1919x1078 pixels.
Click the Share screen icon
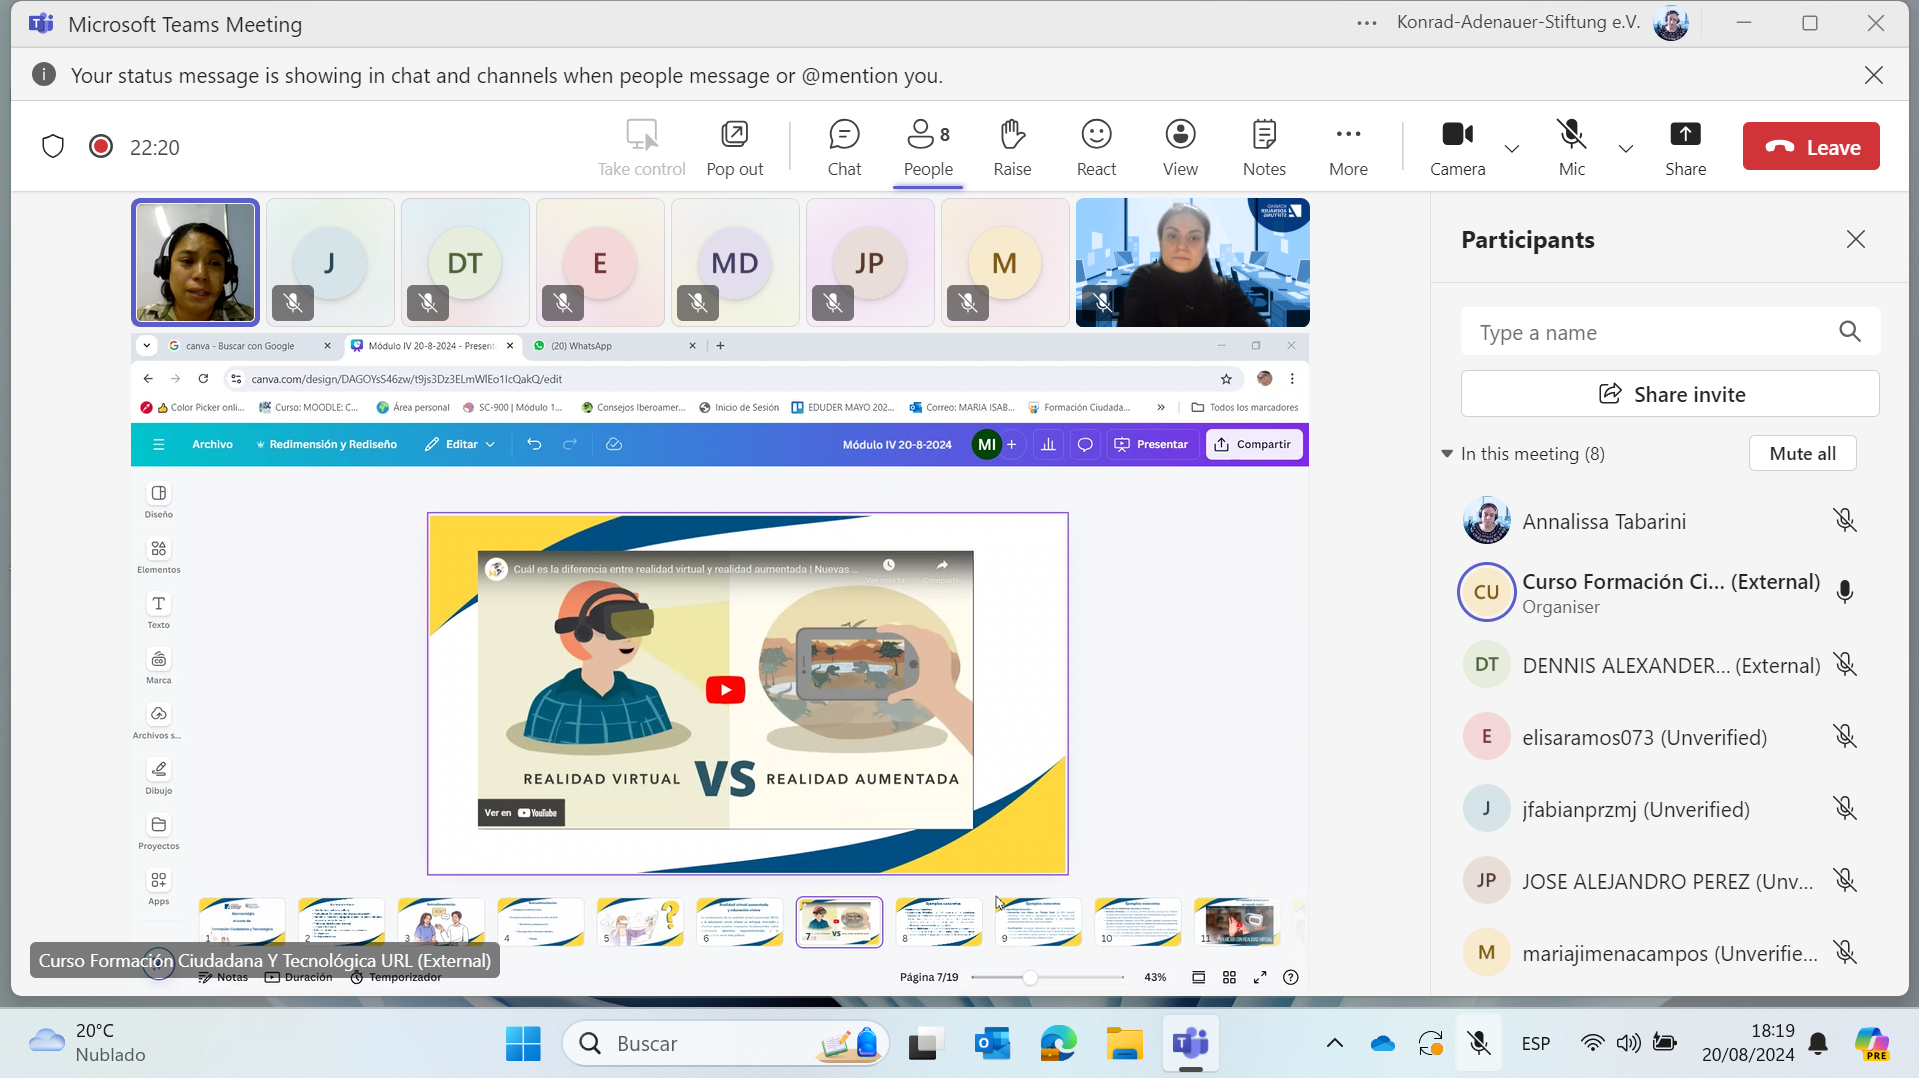pyautogui.click(x=1685, y=146)
